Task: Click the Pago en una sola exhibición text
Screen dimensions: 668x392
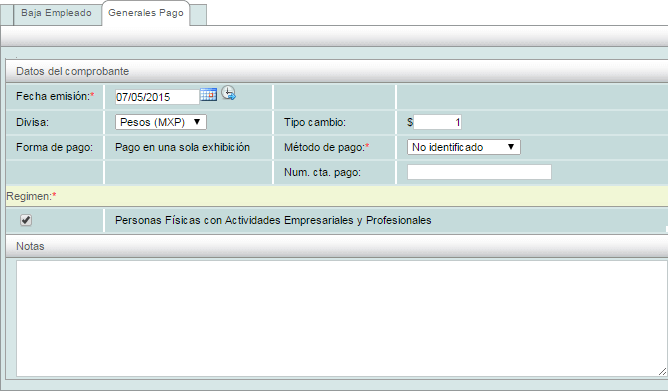Action: pos(182,147)
